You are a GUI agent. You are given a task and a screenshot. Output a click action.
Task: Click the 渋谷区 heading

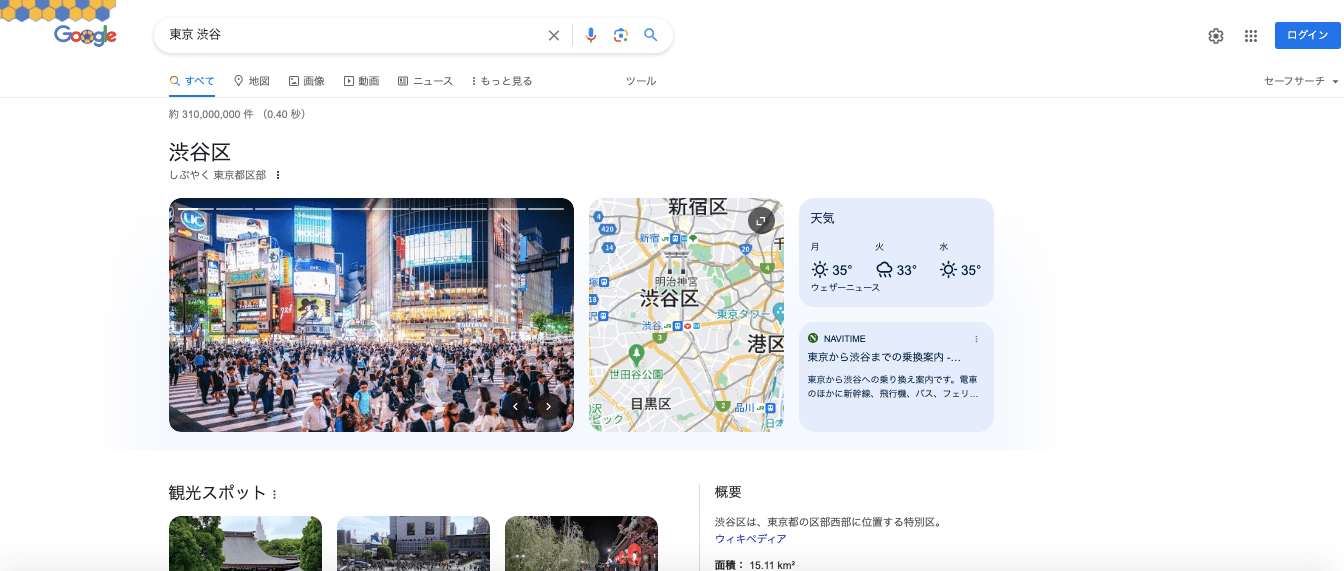pos(200,152)
